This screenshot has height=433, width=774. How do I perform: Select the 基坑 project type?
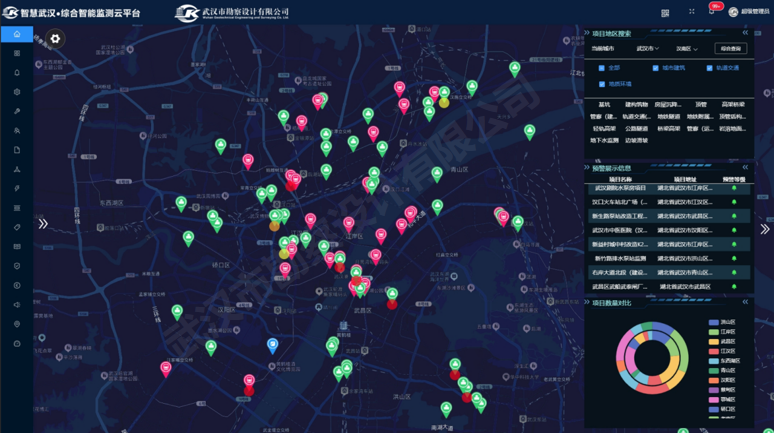pyautogui.click(x=604, y=105)
